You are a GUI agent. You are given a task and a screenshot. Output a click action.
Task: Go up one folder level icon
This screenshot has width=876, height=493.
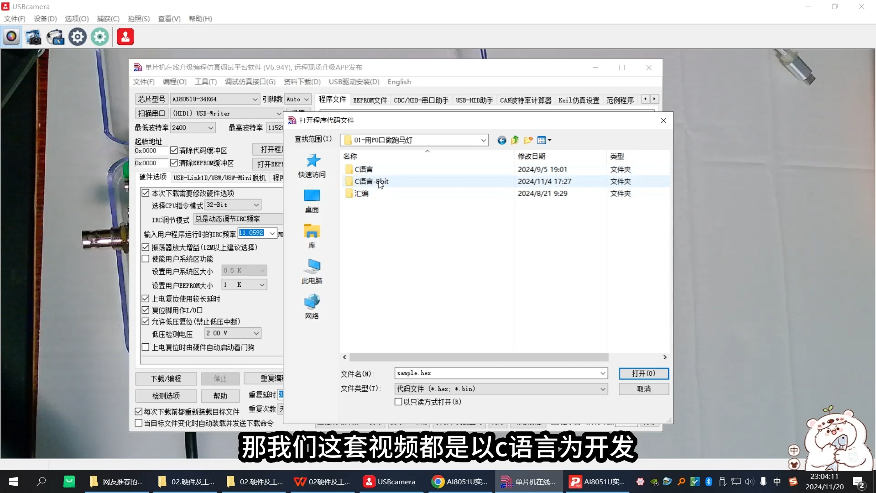click(515, 140)
